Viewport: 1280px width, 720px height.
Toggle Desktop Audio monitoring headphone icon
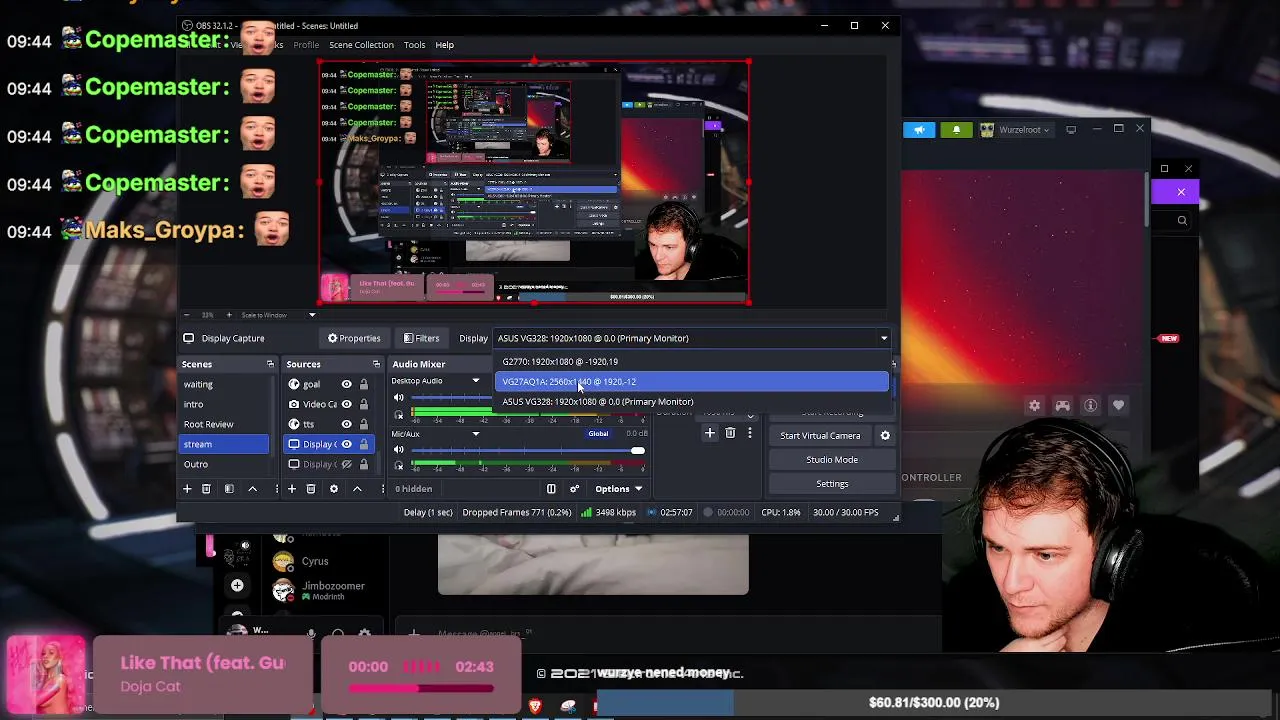pos(399,414)
